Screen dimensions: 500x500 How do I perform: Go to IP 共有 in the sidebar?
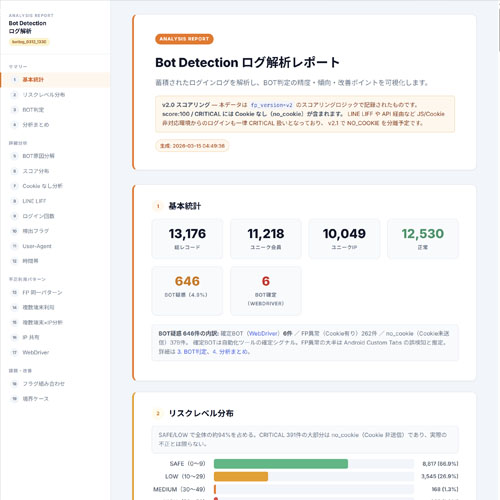point(55,337)
